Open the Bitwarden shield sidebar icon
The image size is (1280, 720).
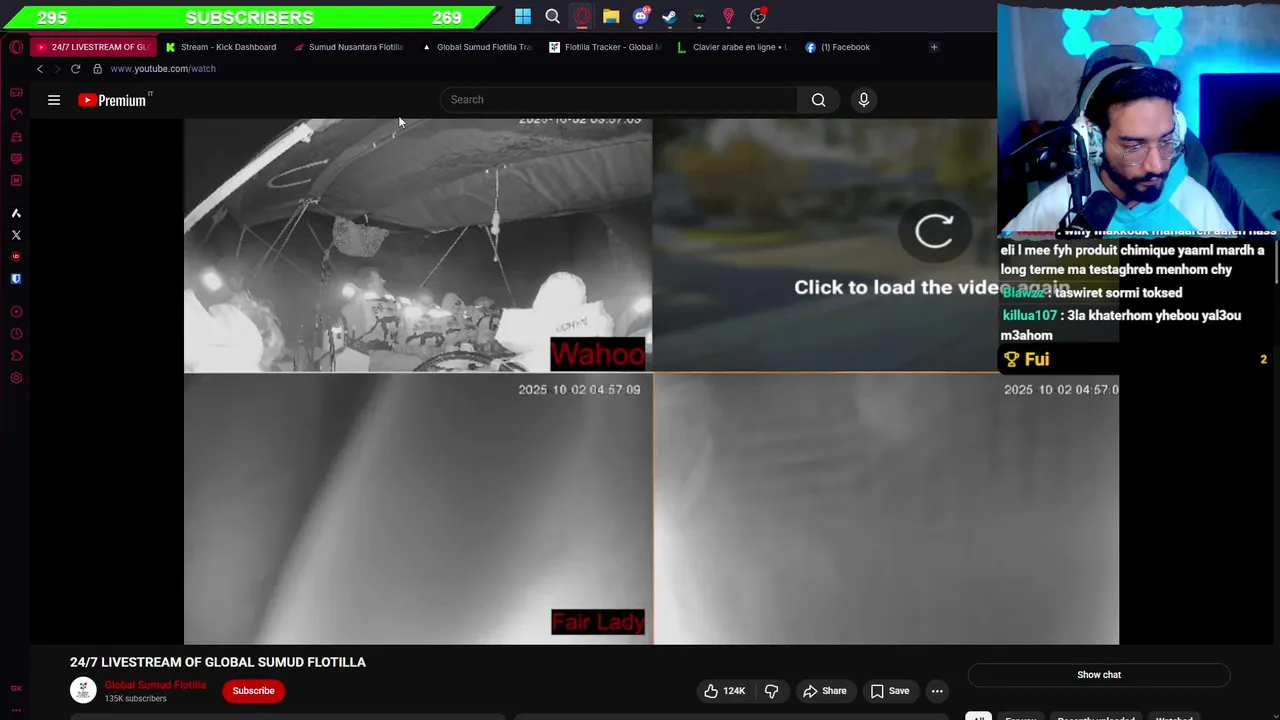[16, 279]
